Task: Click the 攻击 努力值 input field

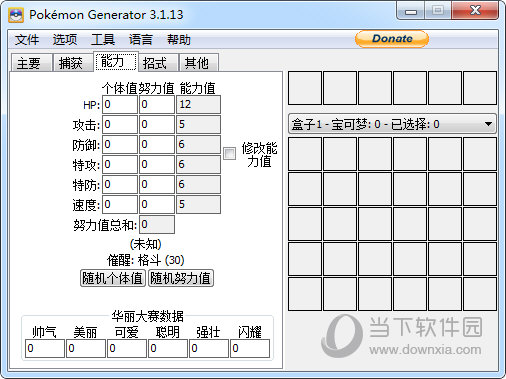Action: pyautogui.click(x=157, y=125)
